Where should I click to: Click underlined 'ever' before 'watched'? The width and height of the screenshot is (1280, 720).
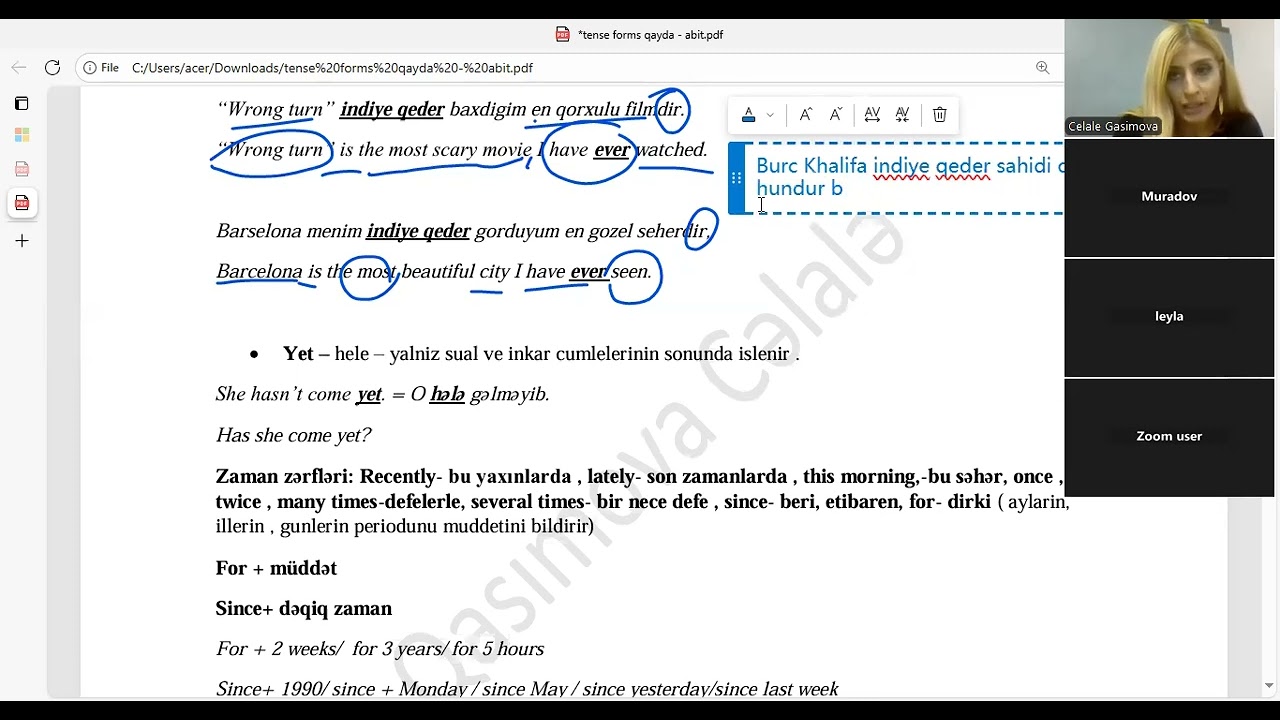coord(611,150)
